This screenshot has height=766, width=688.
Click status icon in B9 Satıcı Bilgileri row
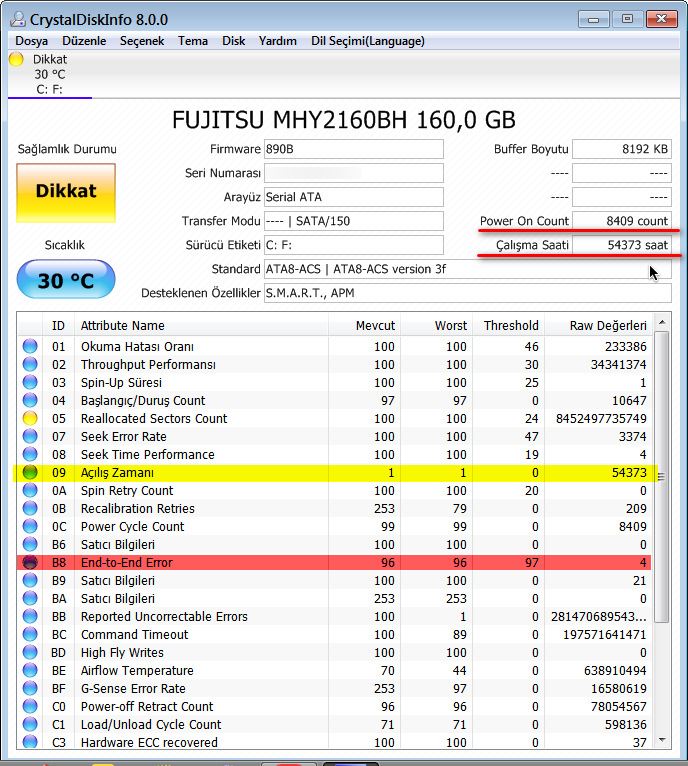coord(30,580)
